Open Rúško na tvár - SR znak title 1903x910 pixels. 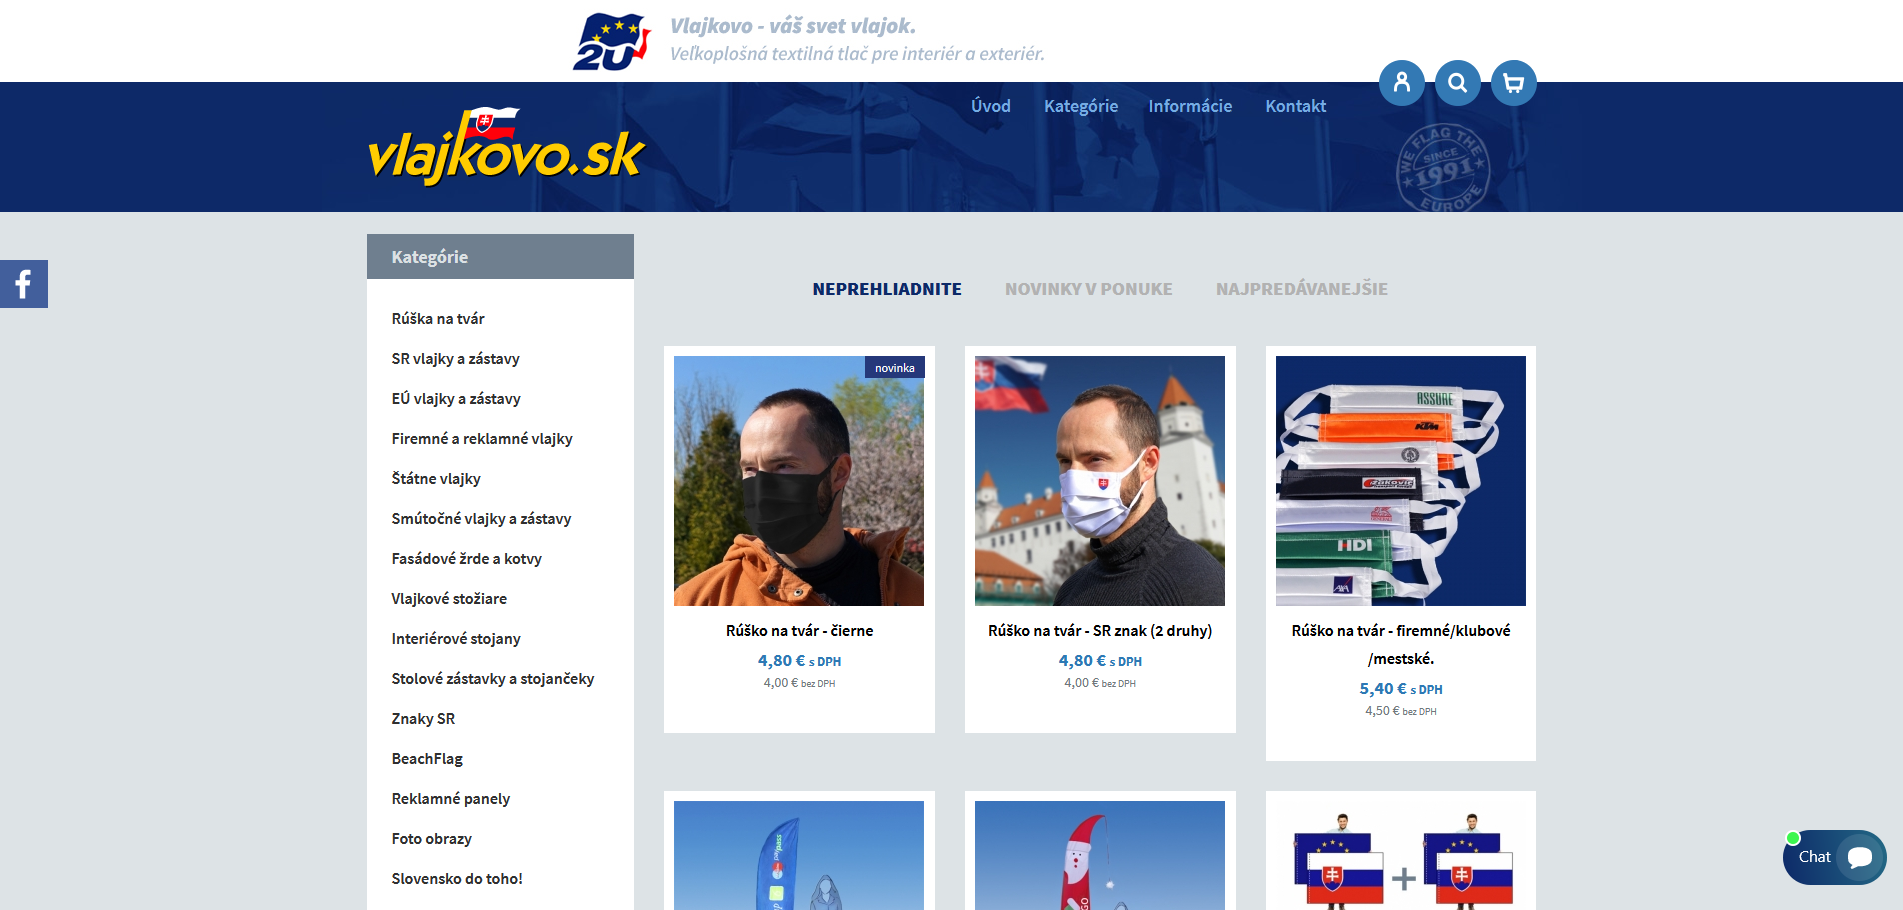[x=1100, y=631]
